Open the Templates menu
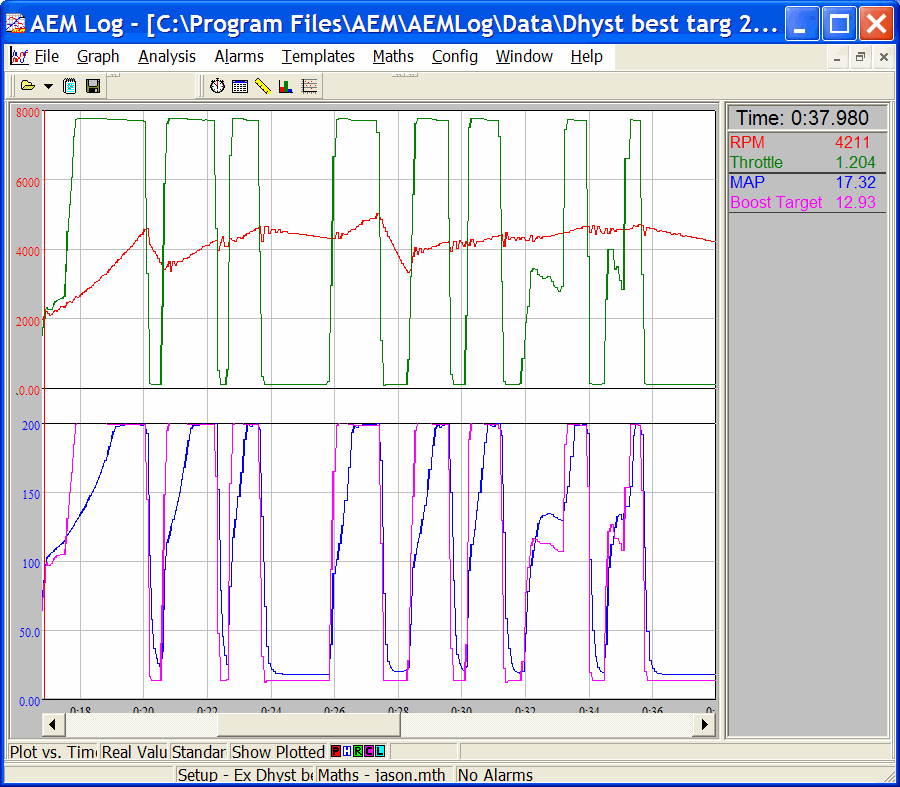This screenshot has height=787, width=900. point(318,56)
